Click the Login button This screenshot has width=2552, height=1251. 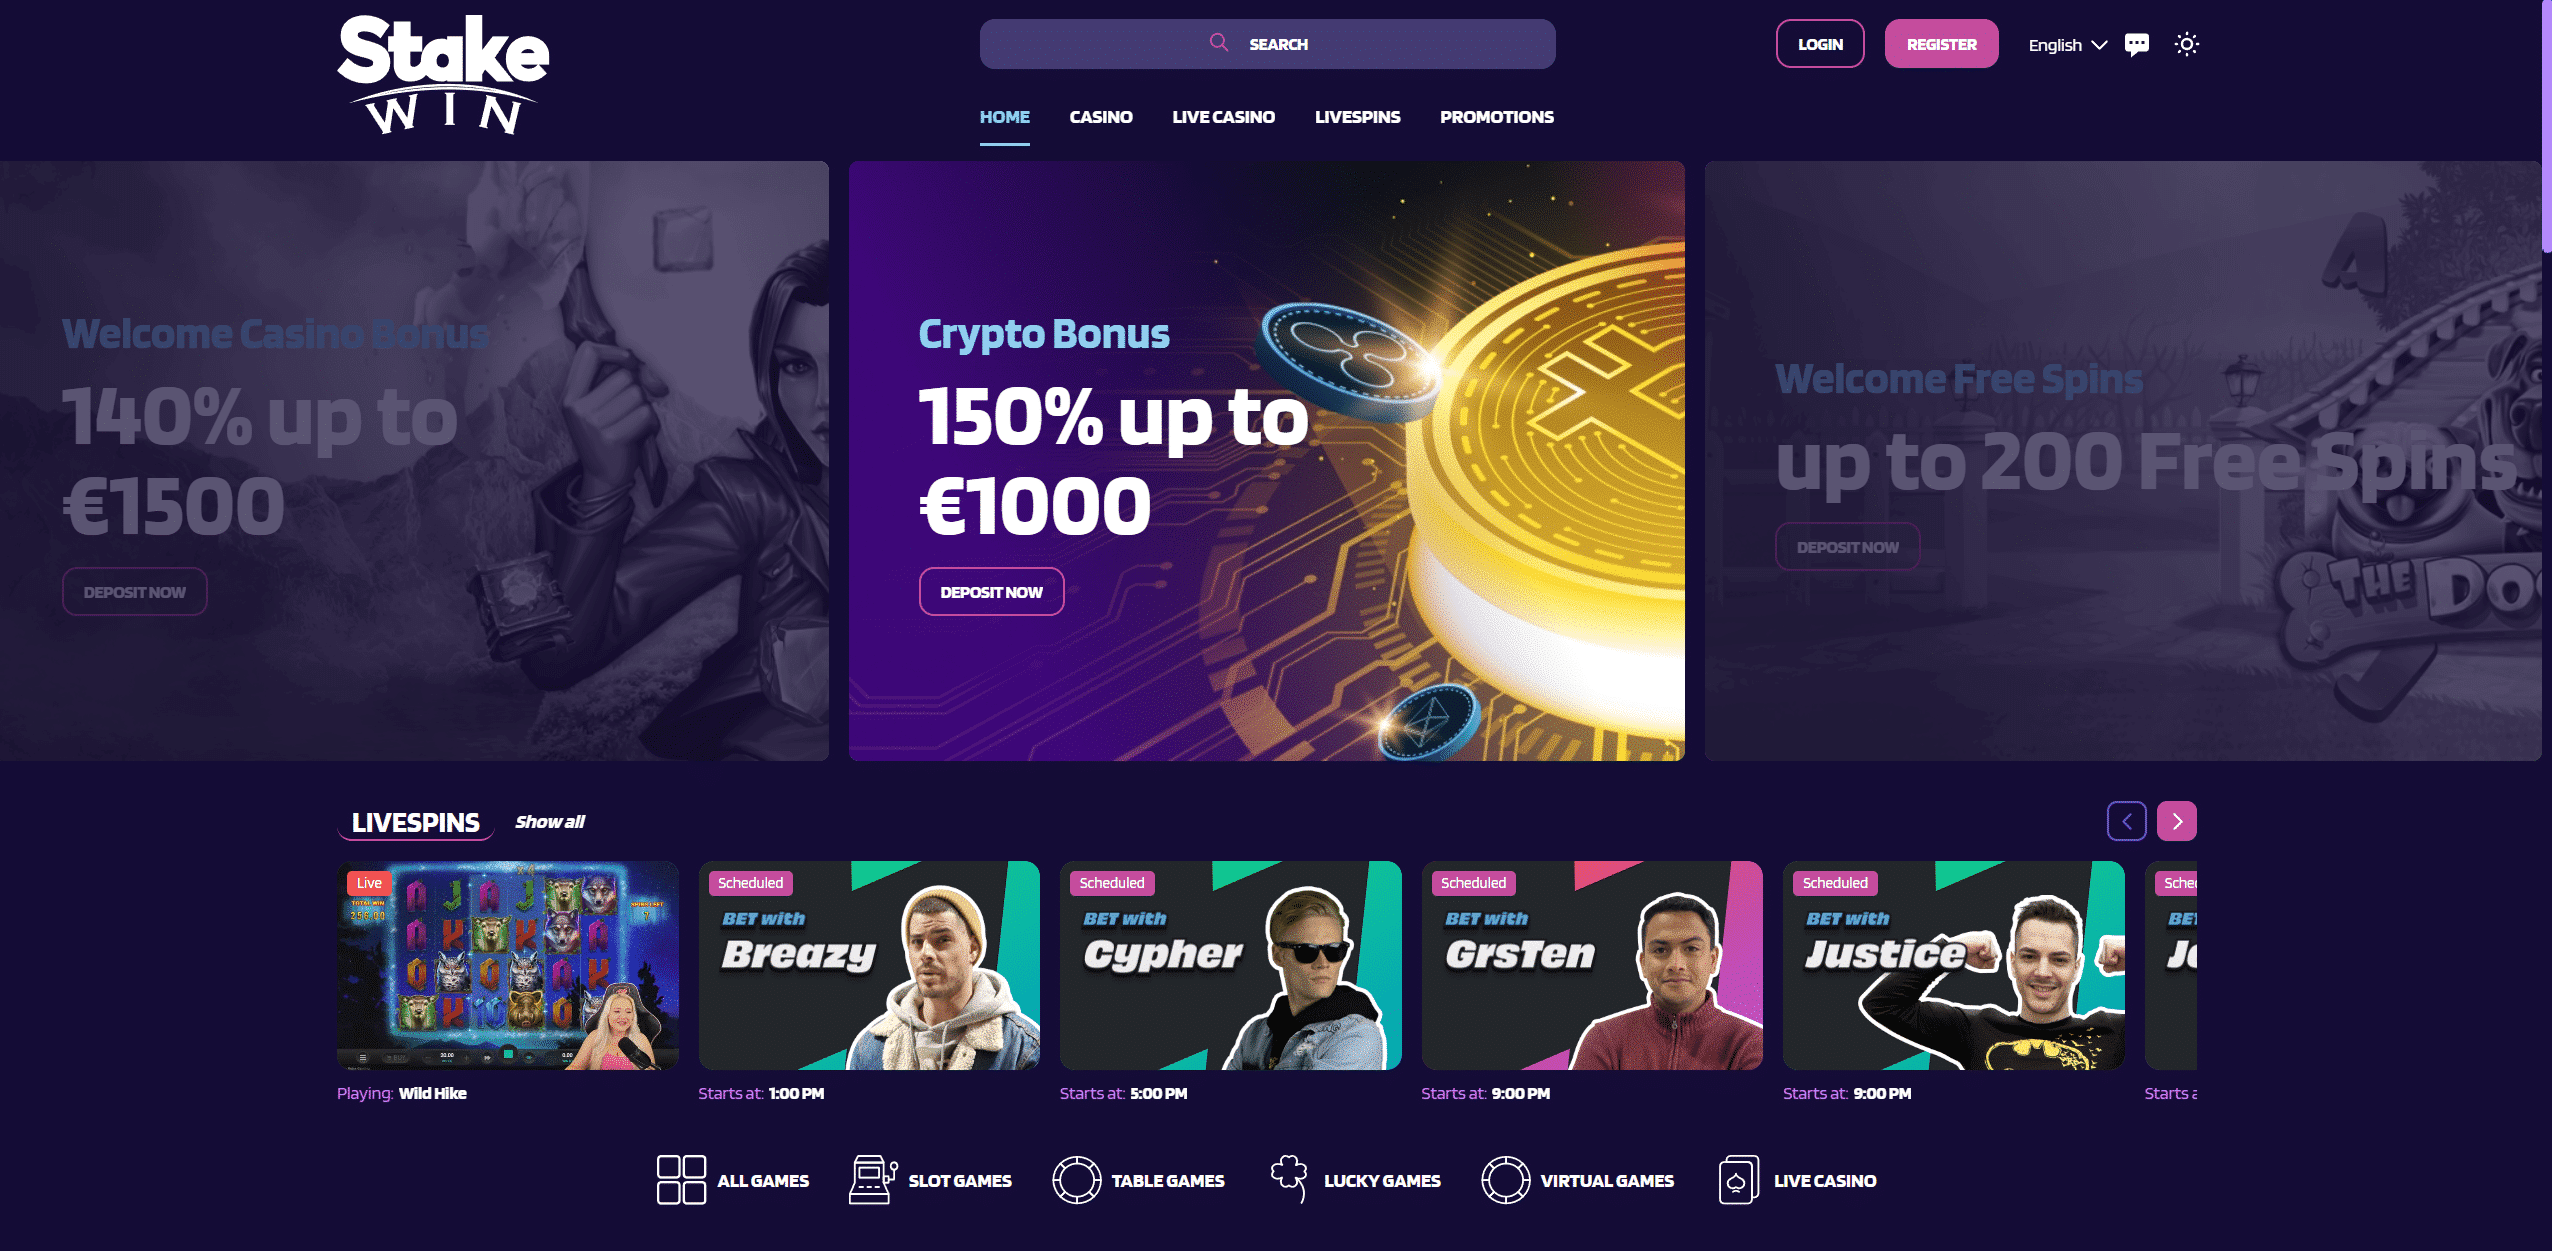[x=1820, y=44]
